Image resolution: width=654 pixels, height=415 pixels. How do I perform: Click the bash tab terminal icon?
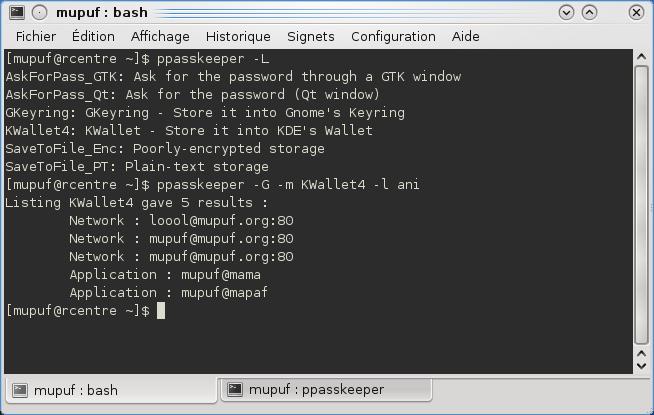point(20,390)
